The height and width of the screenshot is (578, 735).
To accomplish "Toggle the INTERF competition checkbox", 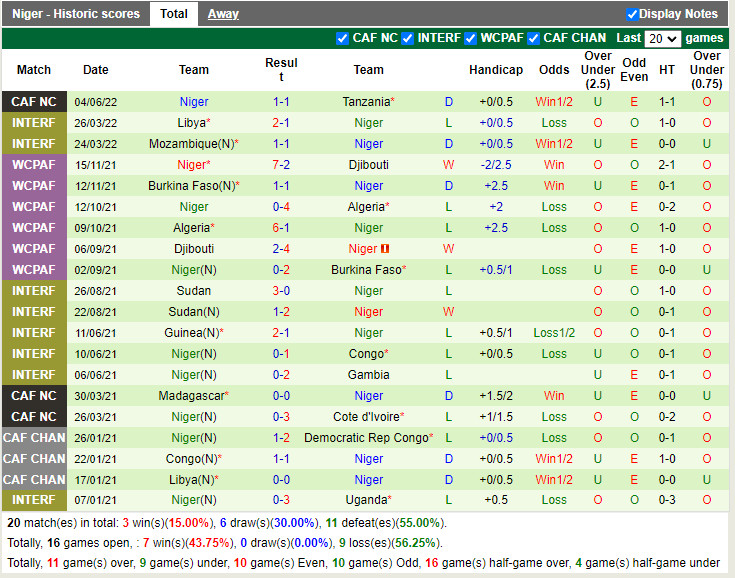I will [x=408, y=38].
